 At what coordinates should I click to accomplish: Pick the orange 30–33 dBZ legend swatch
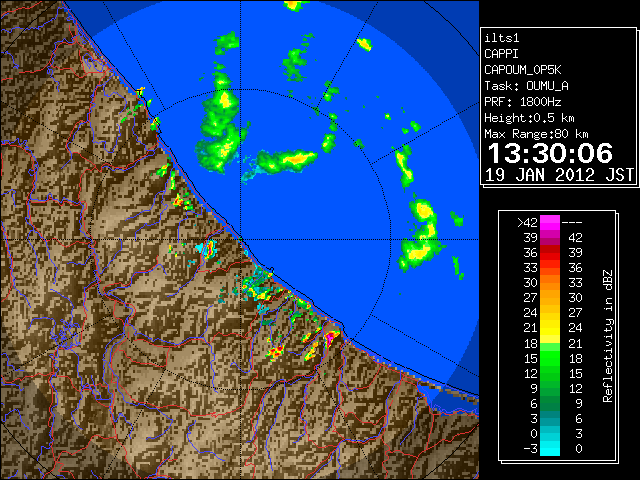point(550,282)
